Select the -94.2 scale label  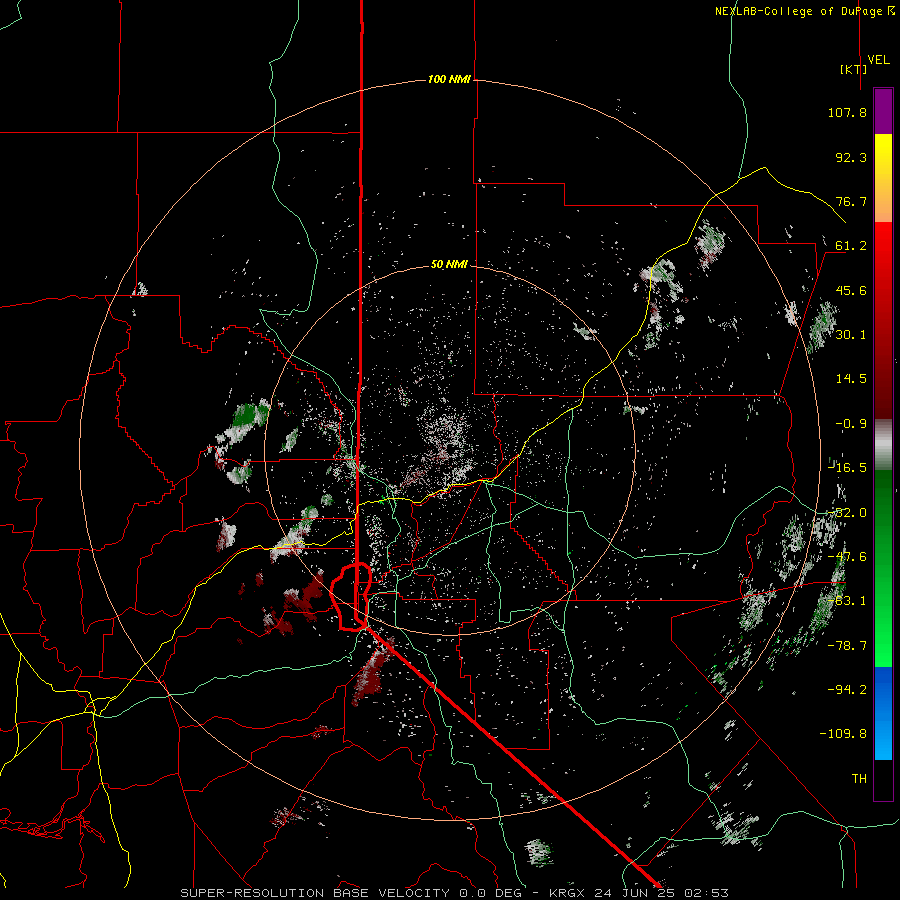click(x=847, y=690)
